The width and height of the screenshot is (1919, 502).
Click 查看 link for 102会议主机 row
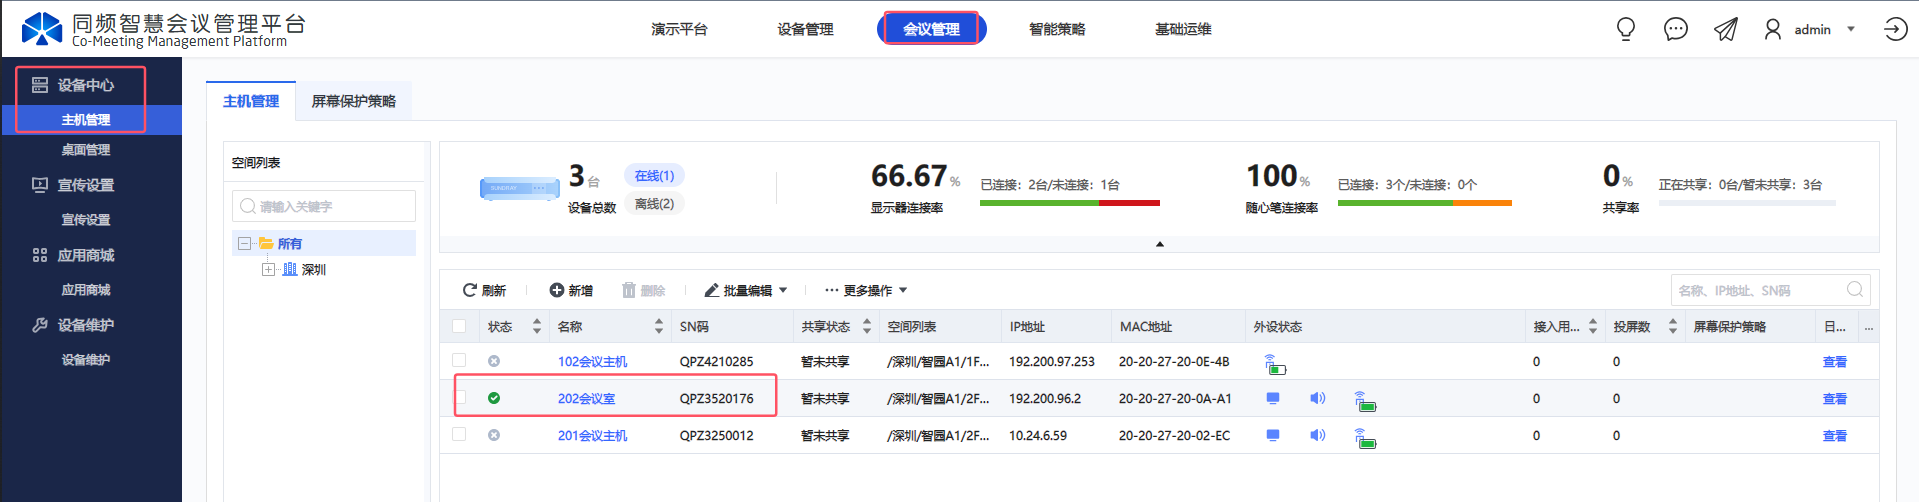1835,362
